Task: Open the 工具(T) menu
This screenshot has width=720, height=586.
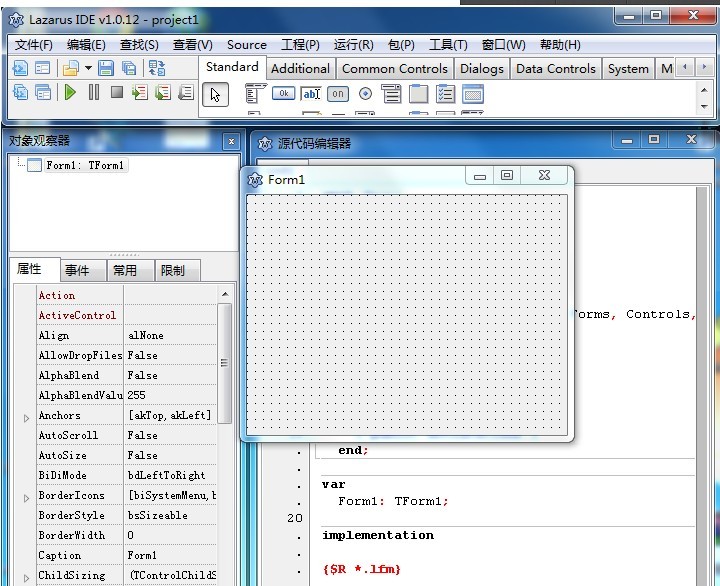Action: [448, 45]
